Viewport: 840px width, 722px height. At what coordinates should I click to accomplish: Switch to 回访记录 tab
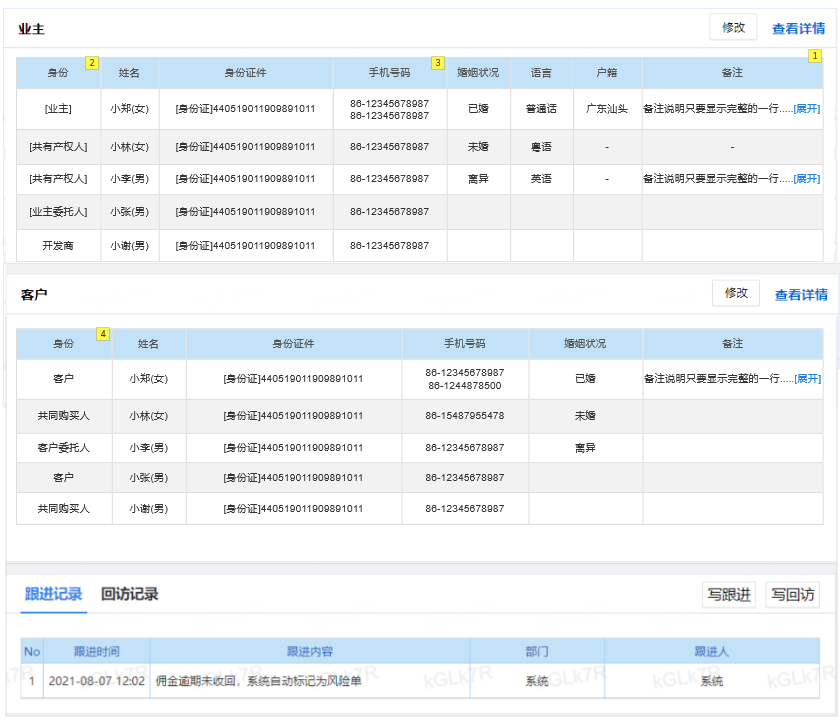[130, 594]
